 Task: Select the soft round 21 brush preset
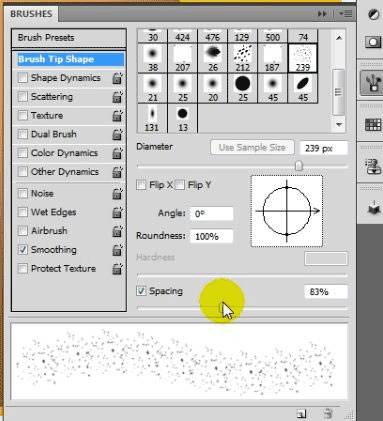coord(152,88)
